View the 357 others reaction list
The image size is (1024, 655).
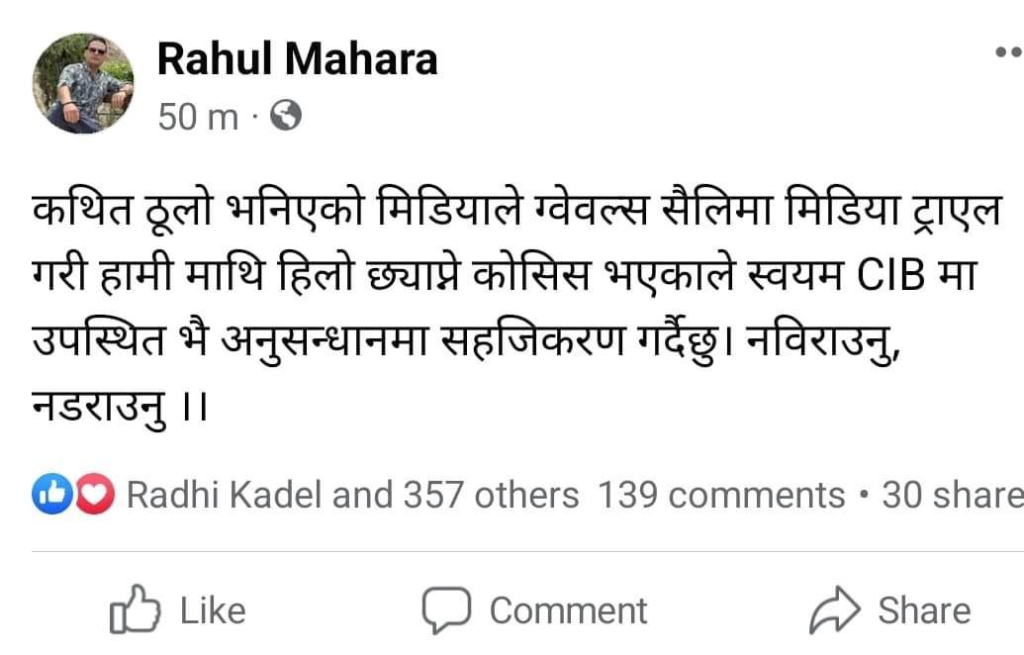490,495
